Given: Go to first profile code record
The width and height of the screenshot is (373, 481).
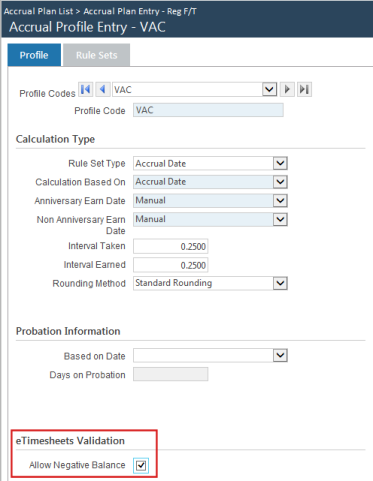Looking at the screenshot, I should click(86, 89).
